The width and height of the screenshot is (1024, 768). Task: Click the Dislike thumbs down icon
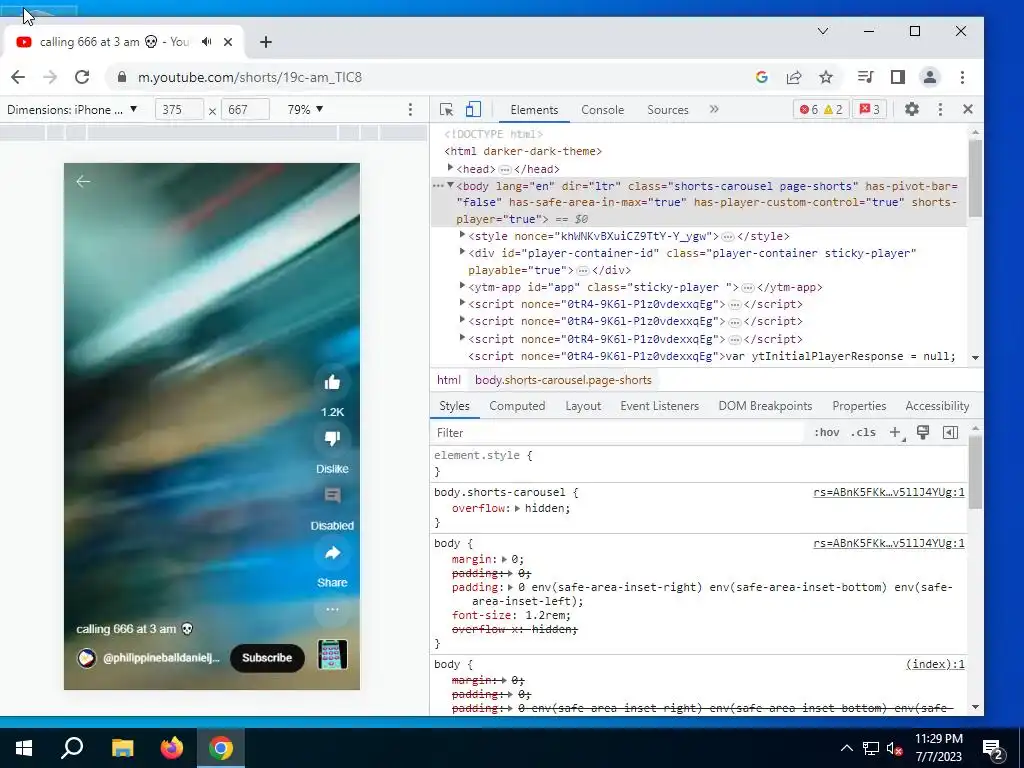[332, 439]
